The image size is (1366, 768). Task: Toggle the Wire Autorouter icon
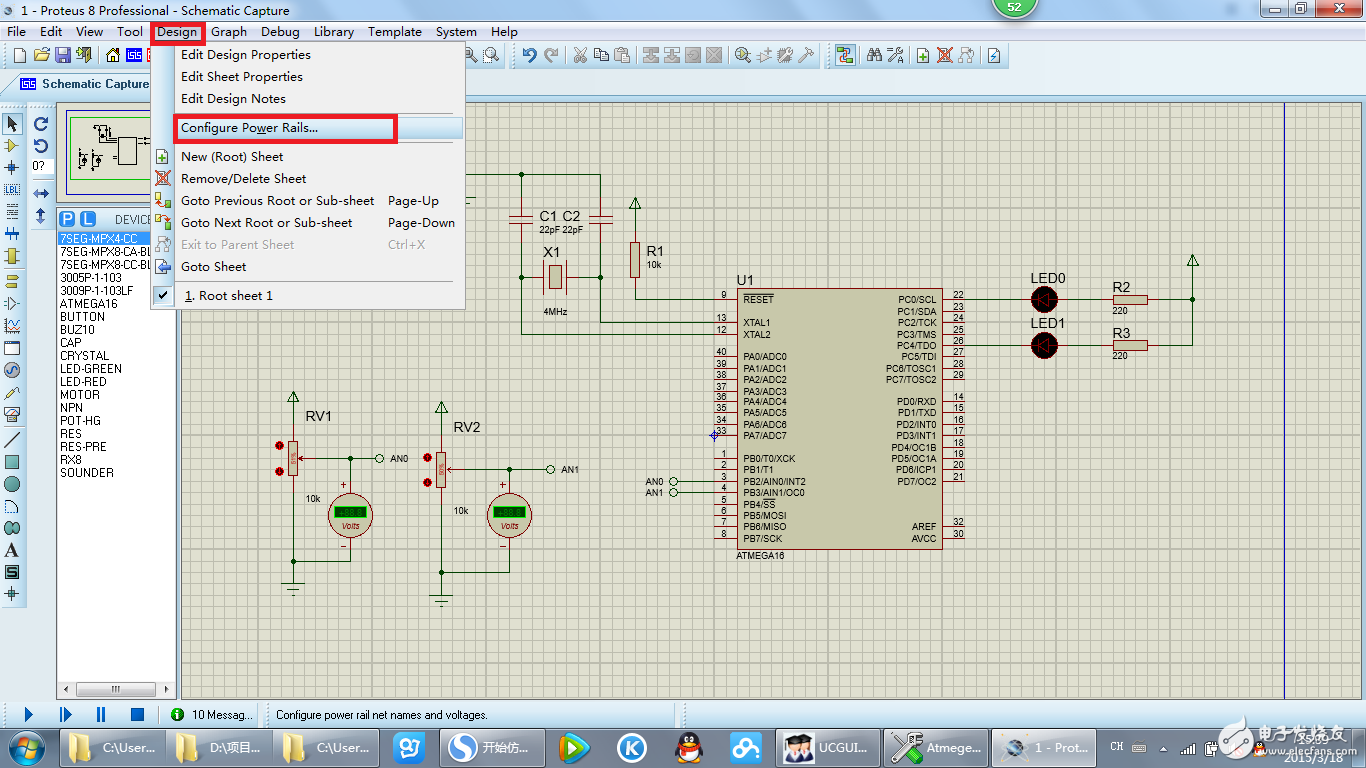point(845,55)
